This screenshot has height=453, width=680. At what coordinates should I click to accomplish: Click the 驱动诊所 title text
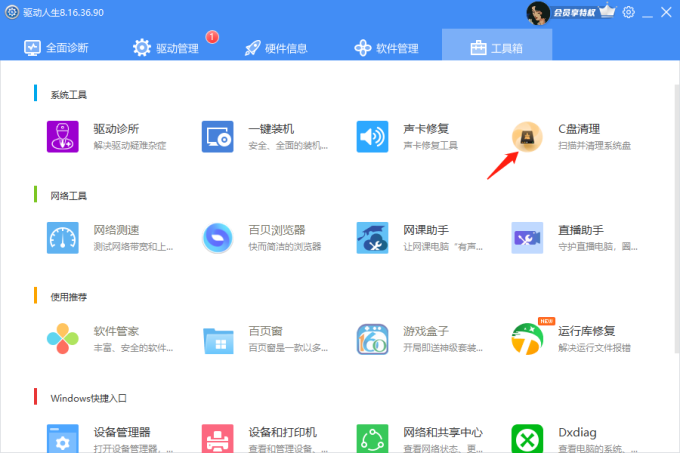coord(116,129)
